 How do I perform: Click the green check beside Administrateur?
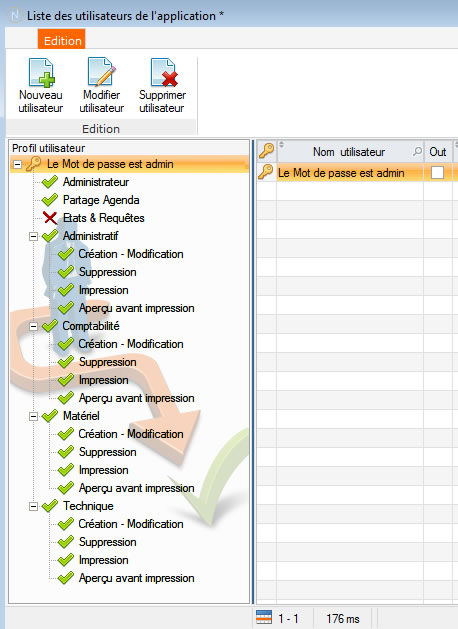pyautogui.click(x=50, y=182)
